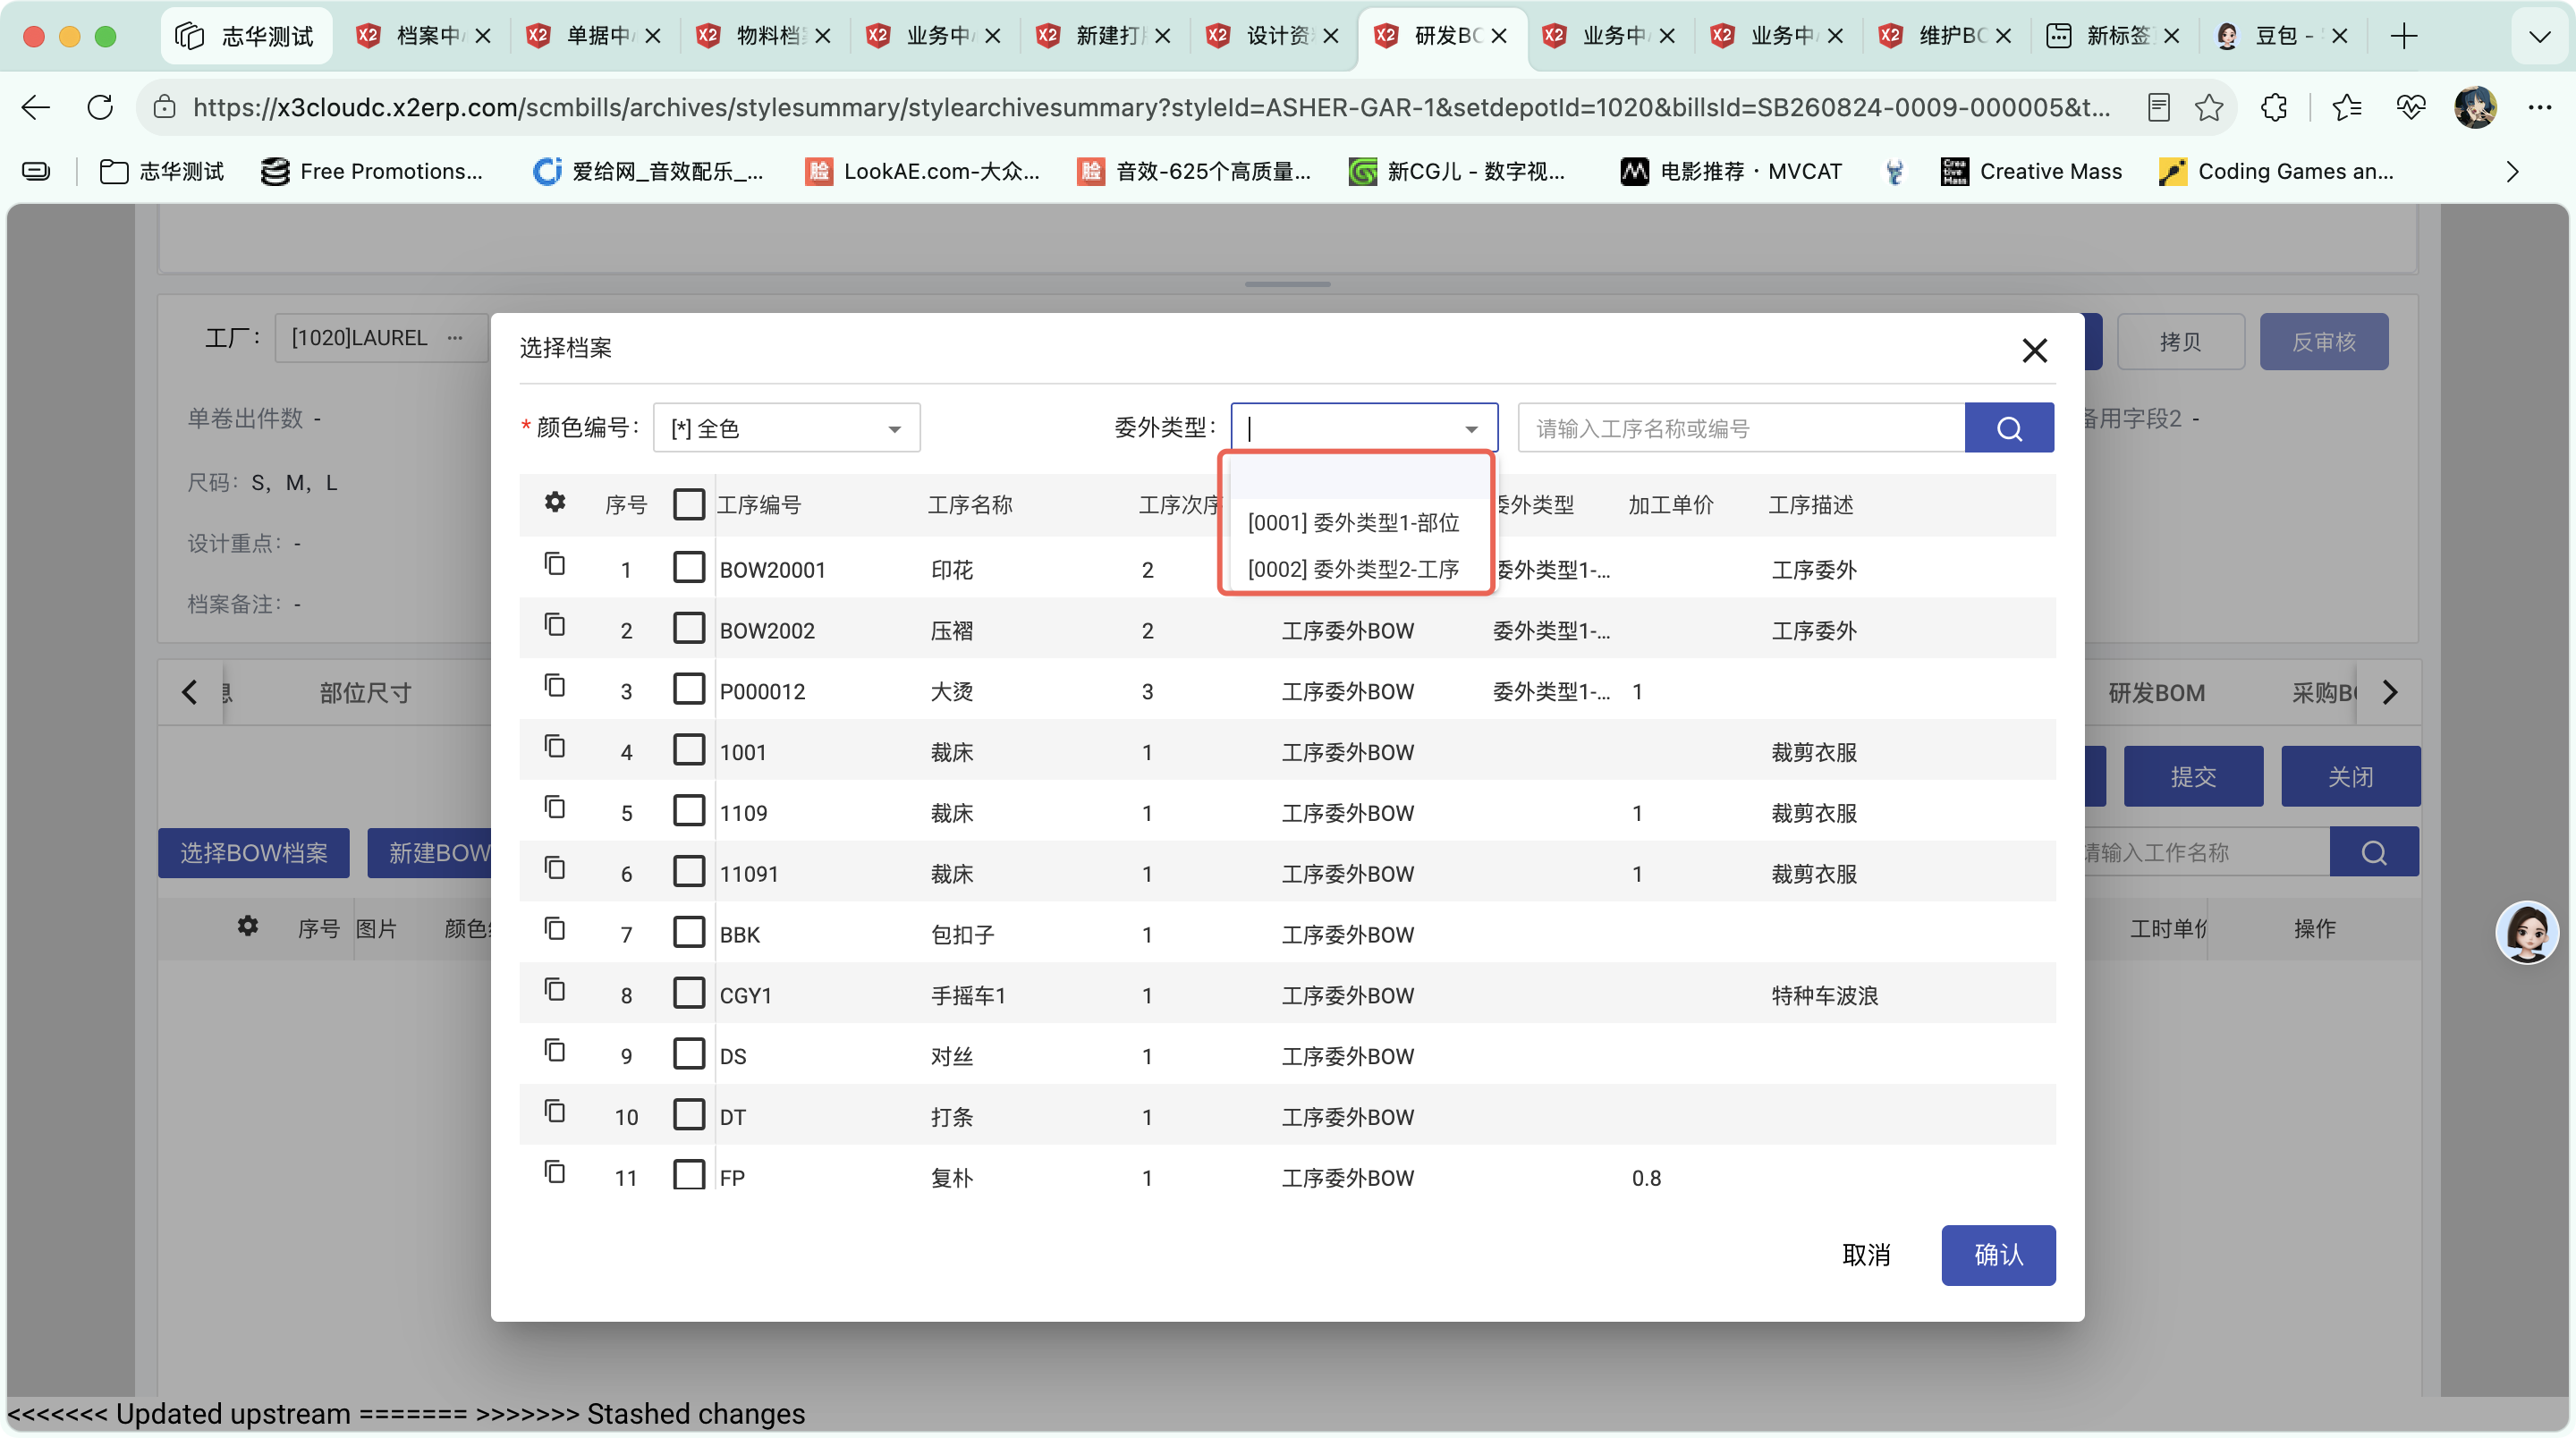
Task: Check the box for 1001 裁床
Action: point(689,749)
